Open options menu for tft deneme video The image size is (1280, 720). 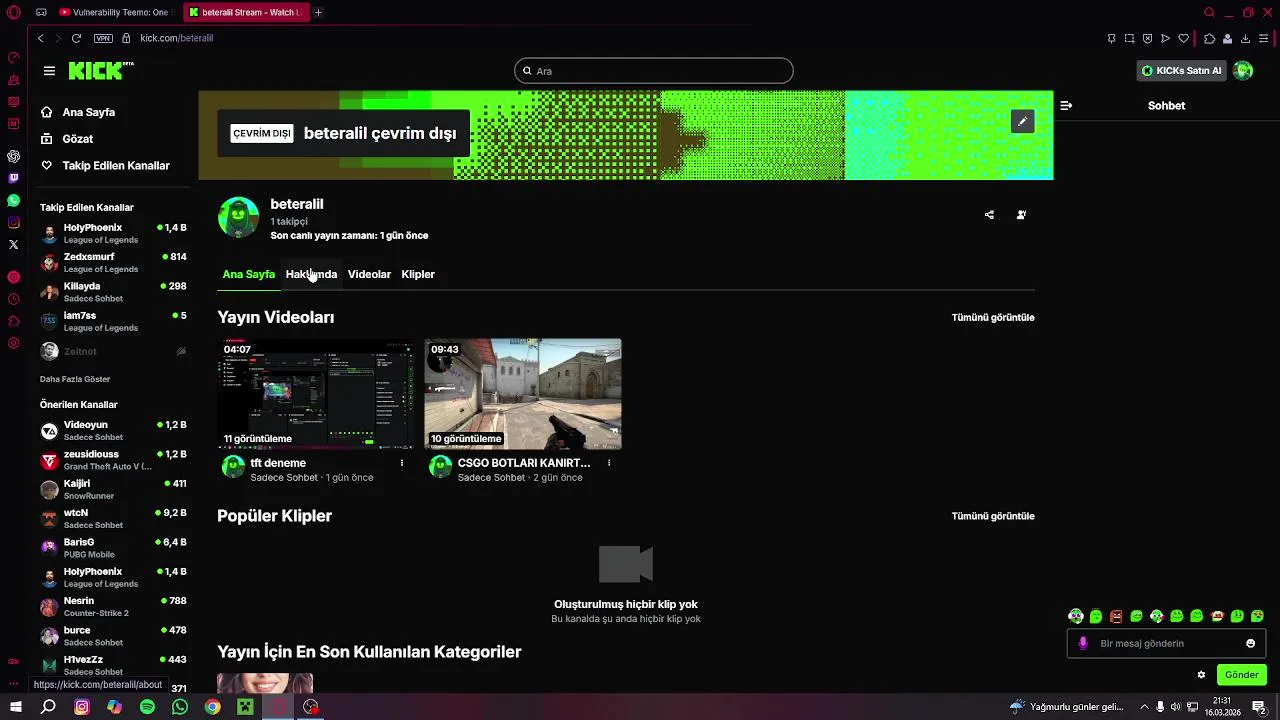tap(402, 463)
